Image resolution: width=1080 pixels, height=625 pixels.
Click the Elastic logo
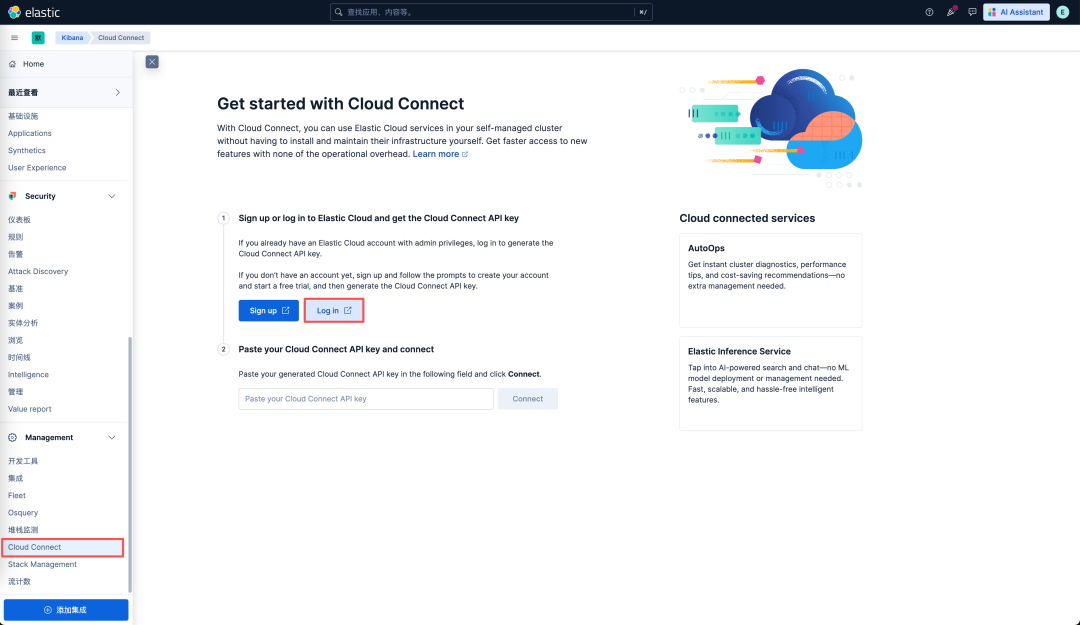point(34,12)
